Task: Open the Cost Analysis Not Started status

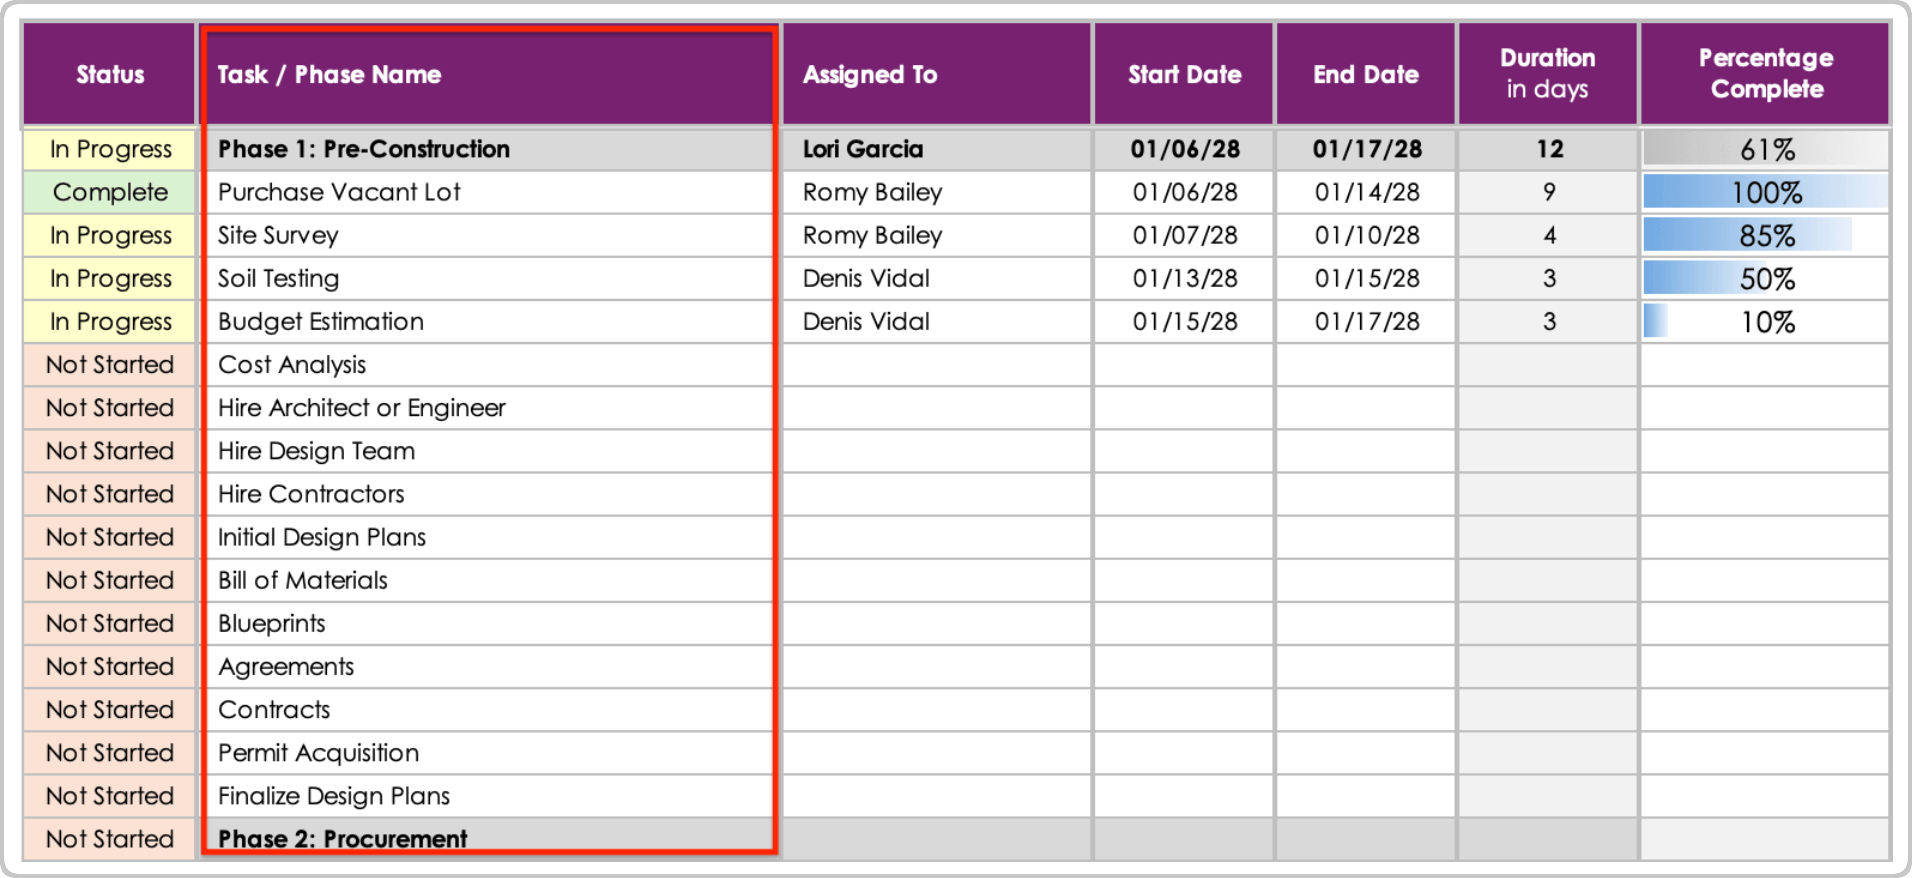Action: 110,365
